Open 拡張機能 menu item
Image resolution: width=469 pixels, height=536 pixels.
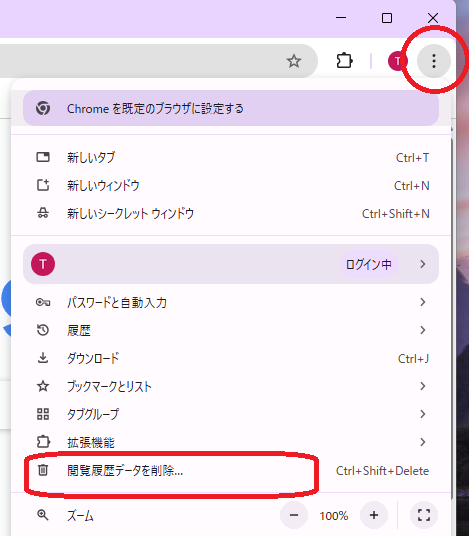point(231,442)
